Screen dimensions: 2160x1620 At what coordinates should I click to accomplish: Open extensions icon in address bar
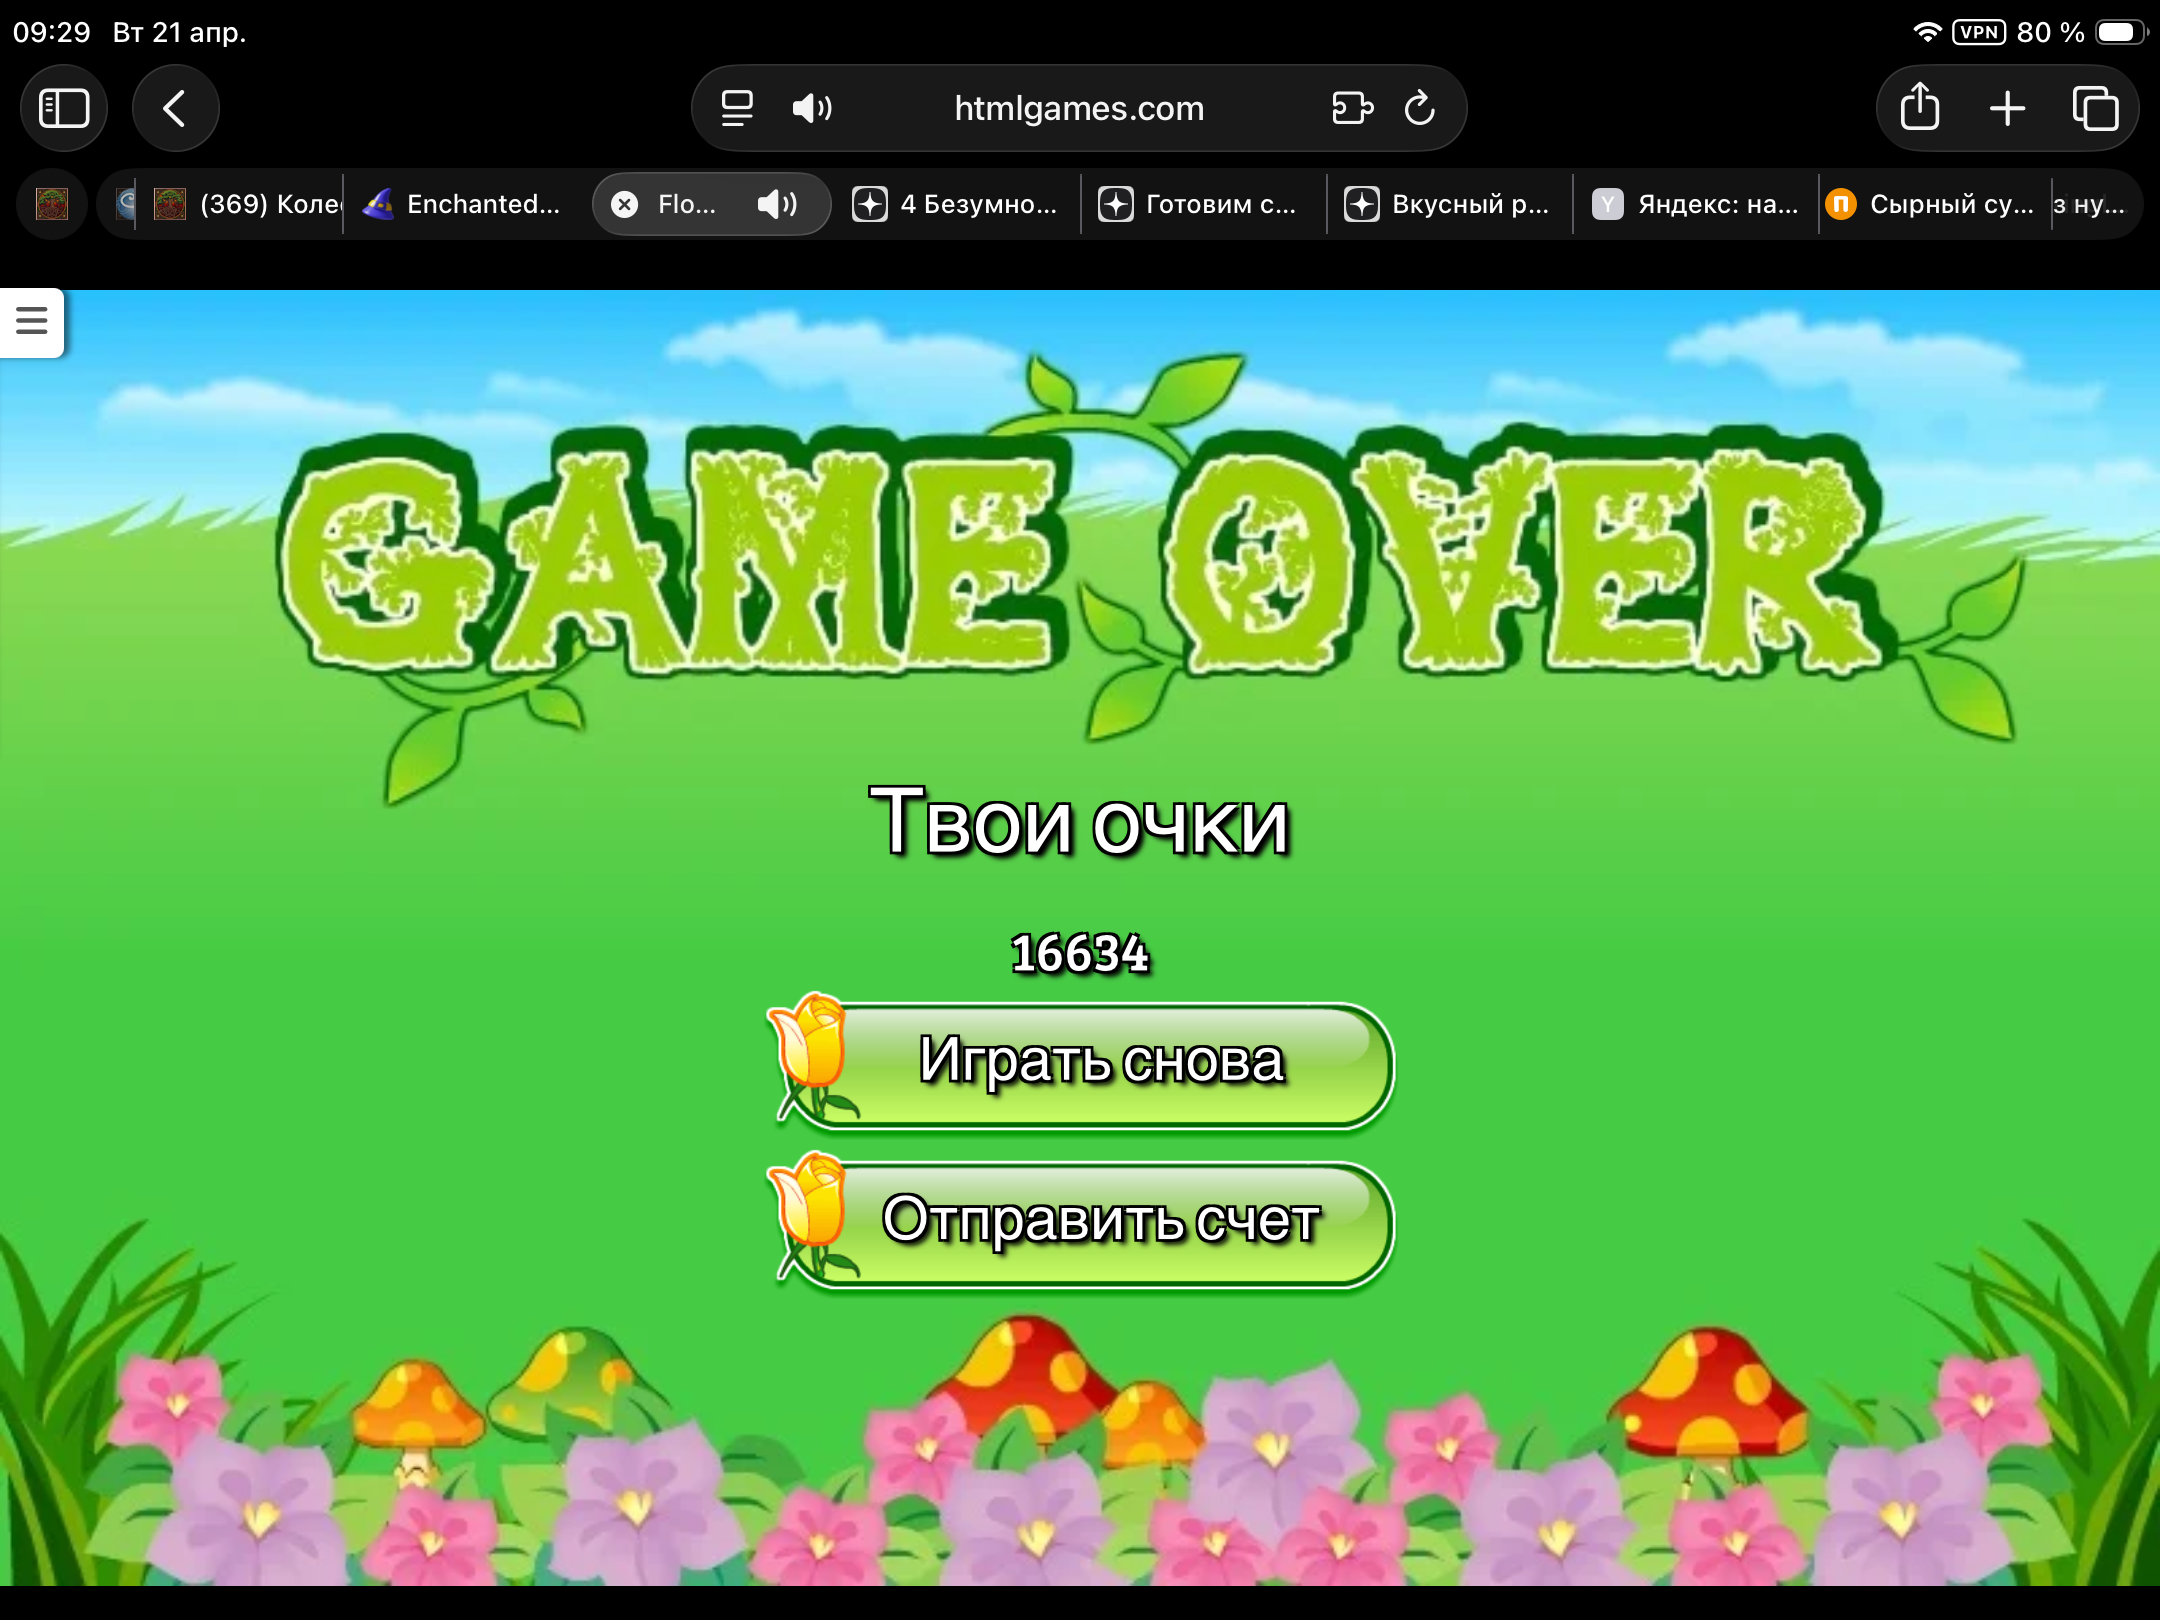(1352, 108)
